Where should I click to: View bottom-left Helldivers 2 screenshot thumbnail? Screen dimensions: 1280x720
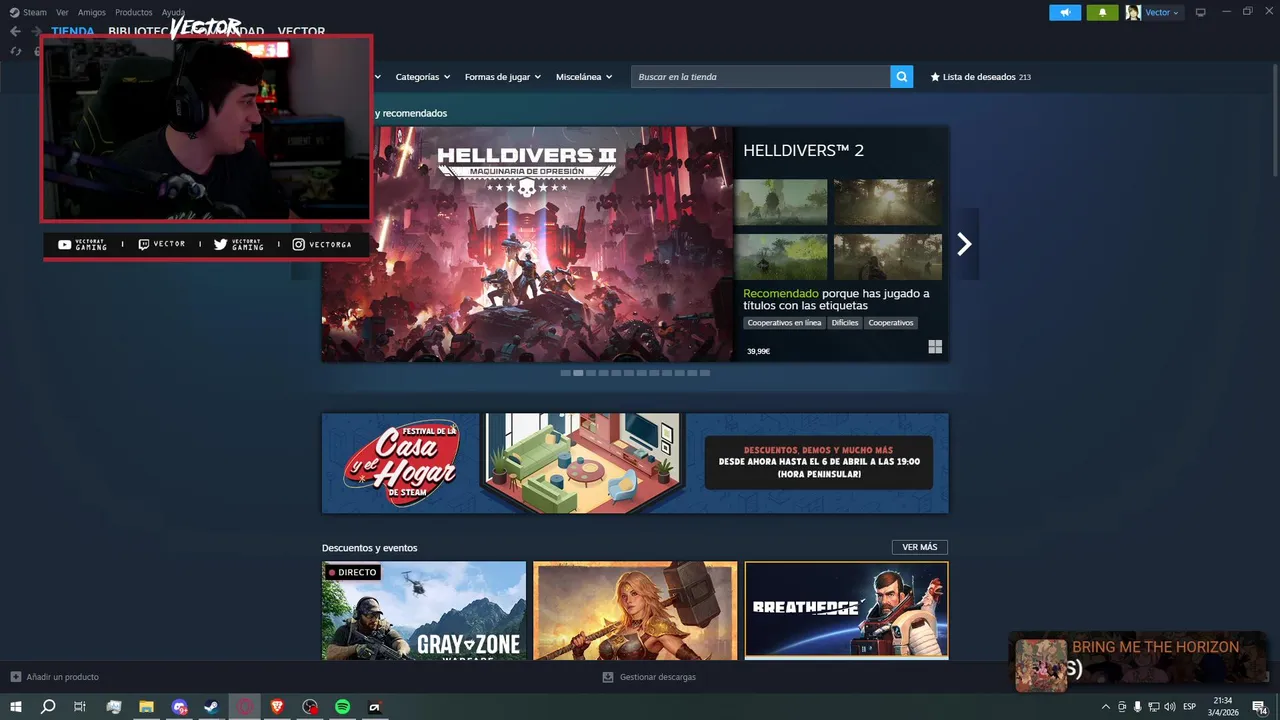click(781, 257)
